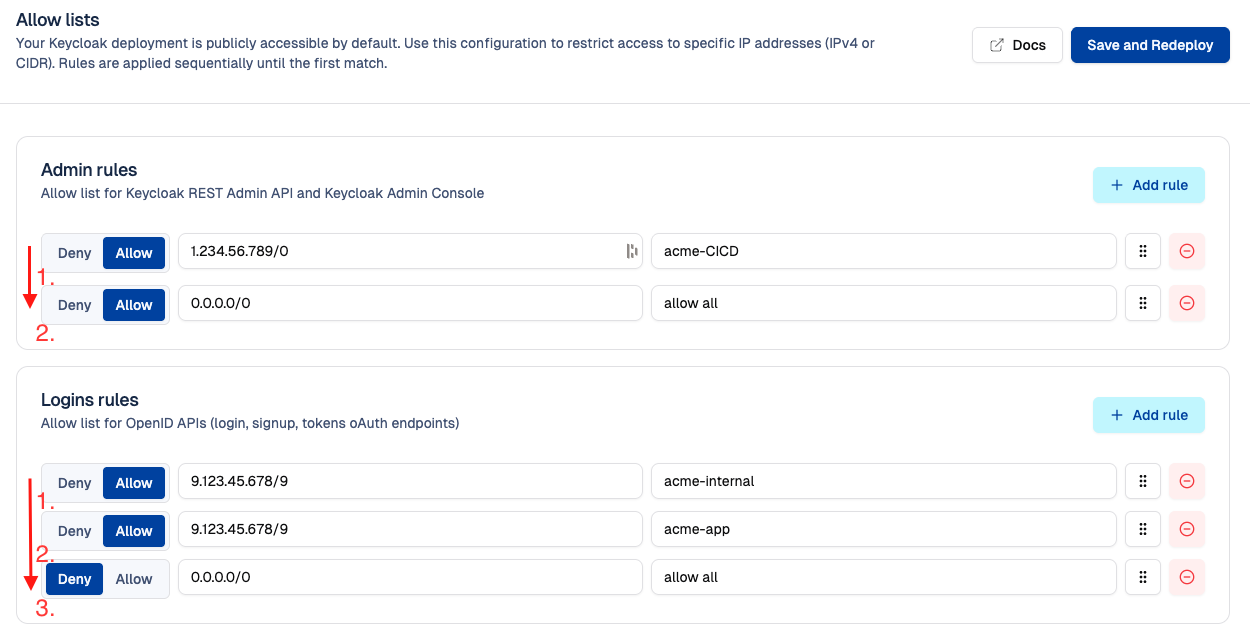The image size is (1250, 639).
Task: Delete the Admin rules 'allow all' entry
Action: pos(1187,303)
